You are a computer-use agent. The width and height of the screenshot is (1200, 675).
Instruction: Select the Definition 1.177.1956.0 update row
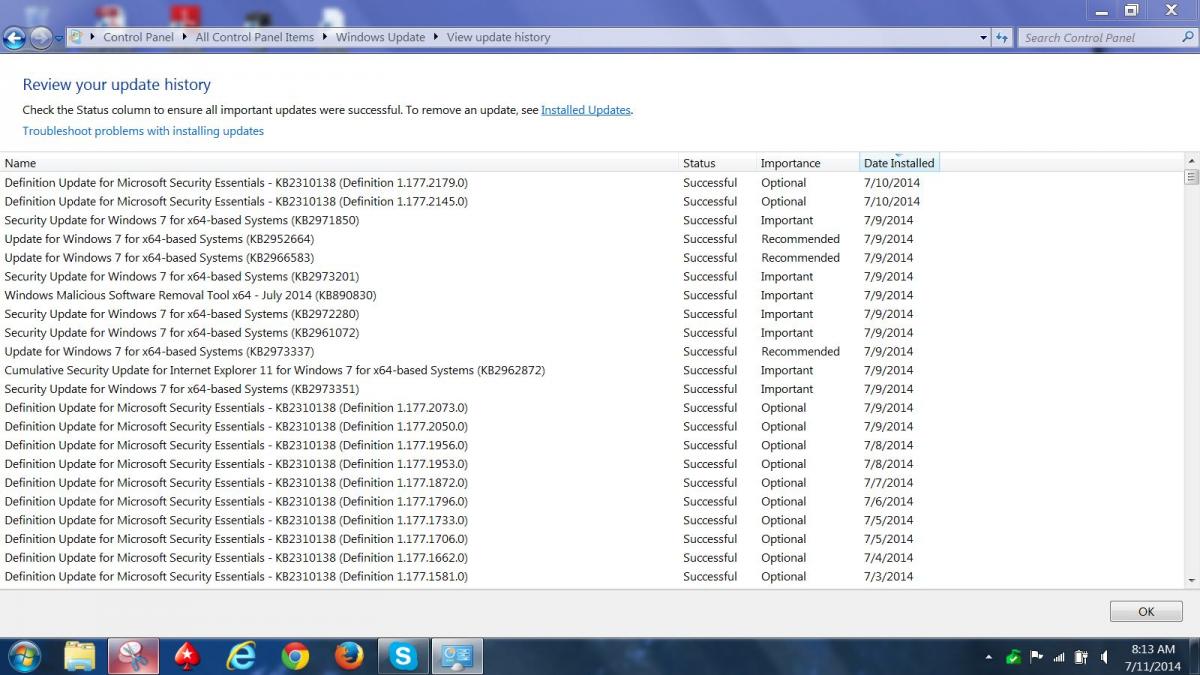click(592, 445)
